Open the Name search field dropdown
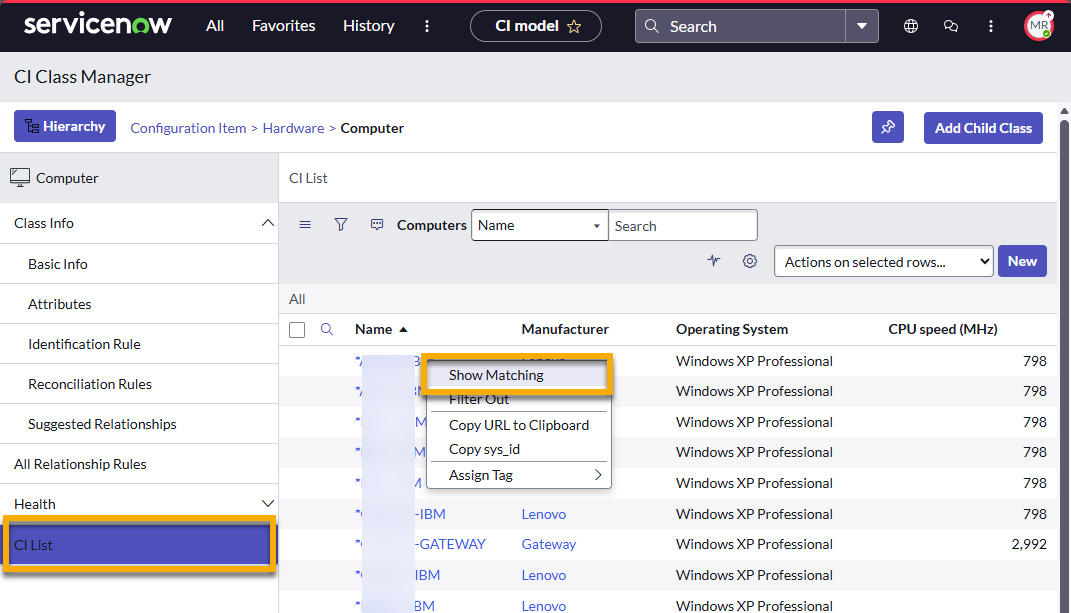The height and width of the screenshot is (613, 1071). pyautogui.click(x=539, y=225)
